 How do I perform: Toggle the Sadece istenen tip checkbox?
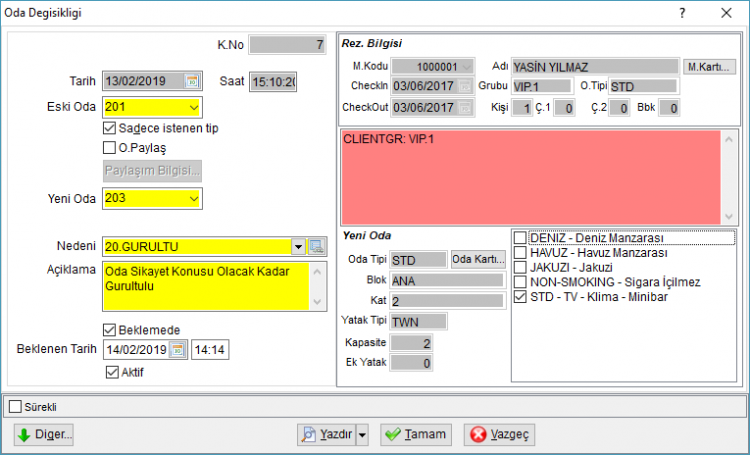pyautogui.click(x=109, y=128)
